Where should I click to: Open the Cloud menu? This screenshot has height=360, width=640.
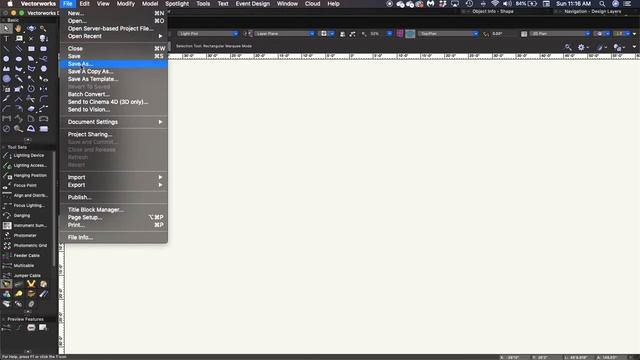[313, 4]
